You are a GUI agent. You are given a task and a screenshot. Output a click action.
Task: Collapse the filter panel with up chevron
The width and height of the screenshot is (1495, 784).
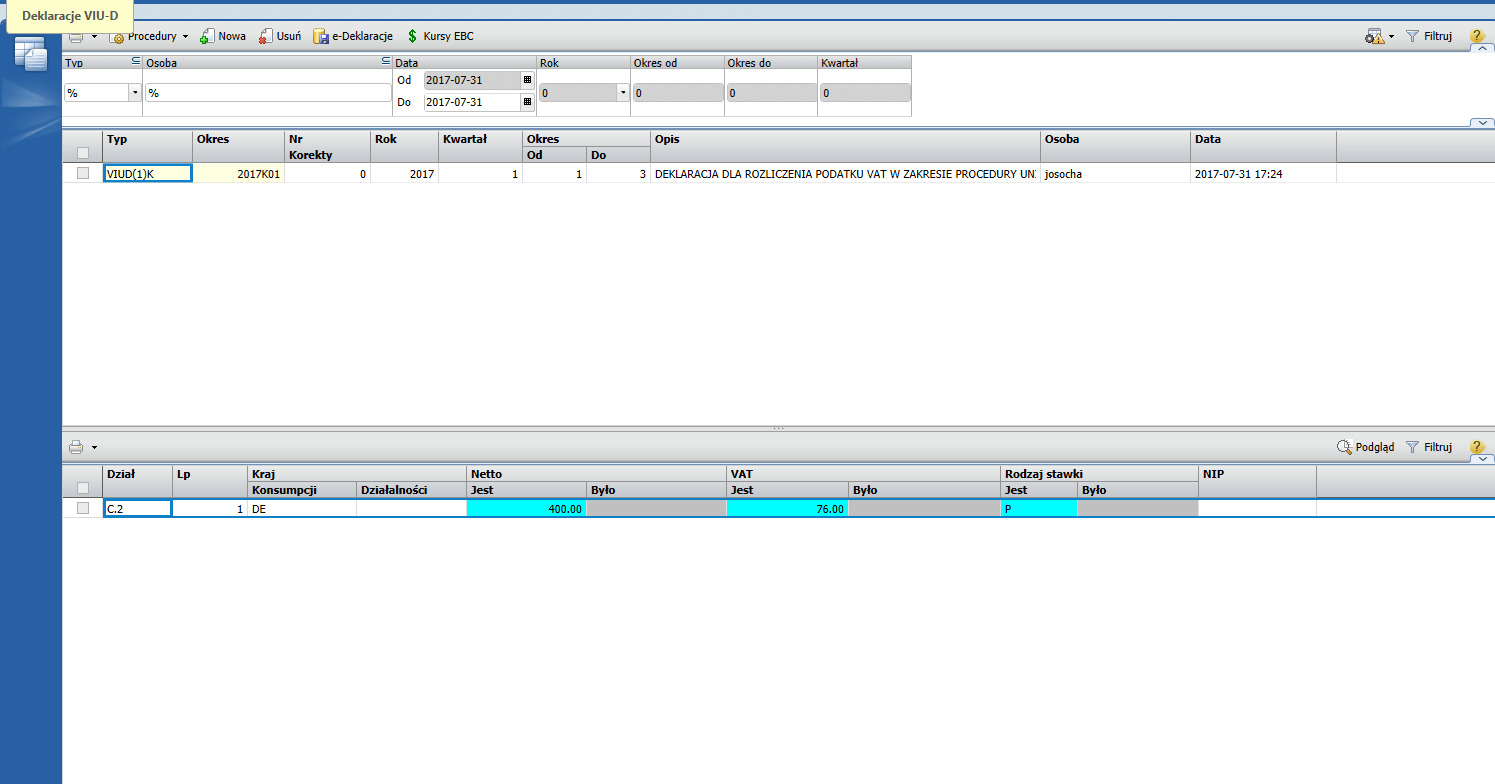(x=1481, y=49)
